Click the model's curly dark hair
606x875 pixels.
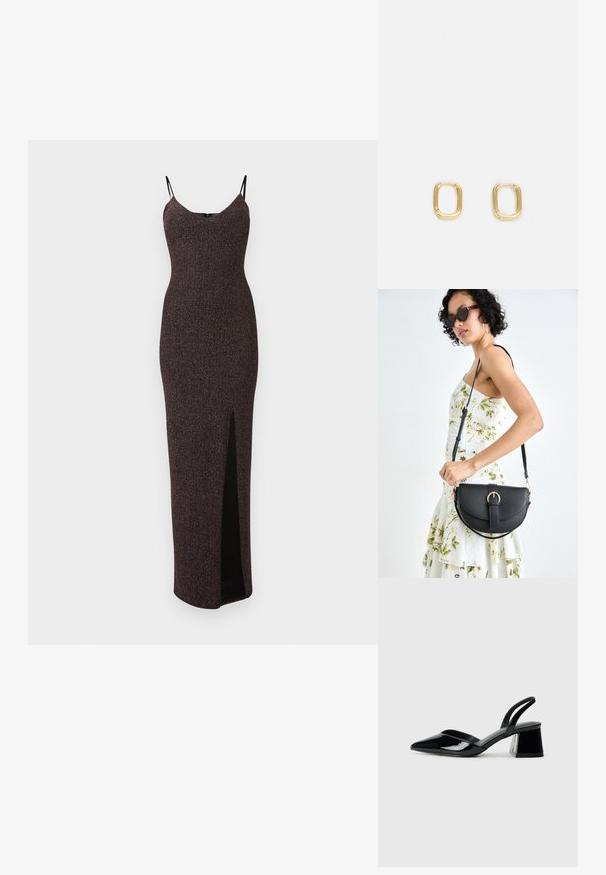(x=474, y=310)
